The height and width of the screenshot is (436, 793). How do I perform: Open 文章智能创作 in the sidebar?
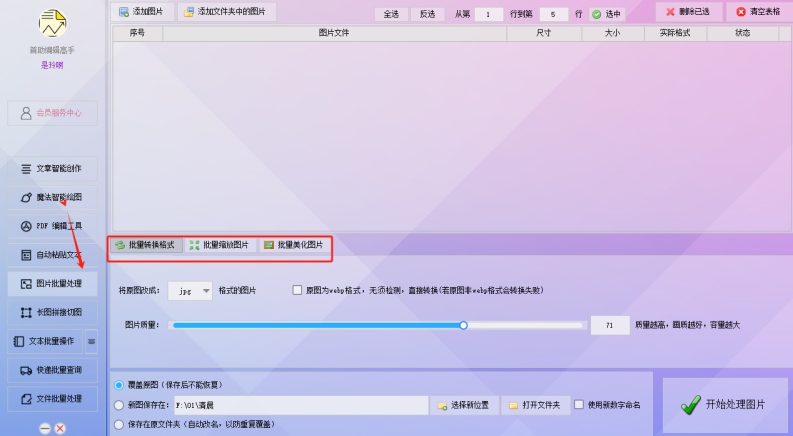[x=53, y=169]
